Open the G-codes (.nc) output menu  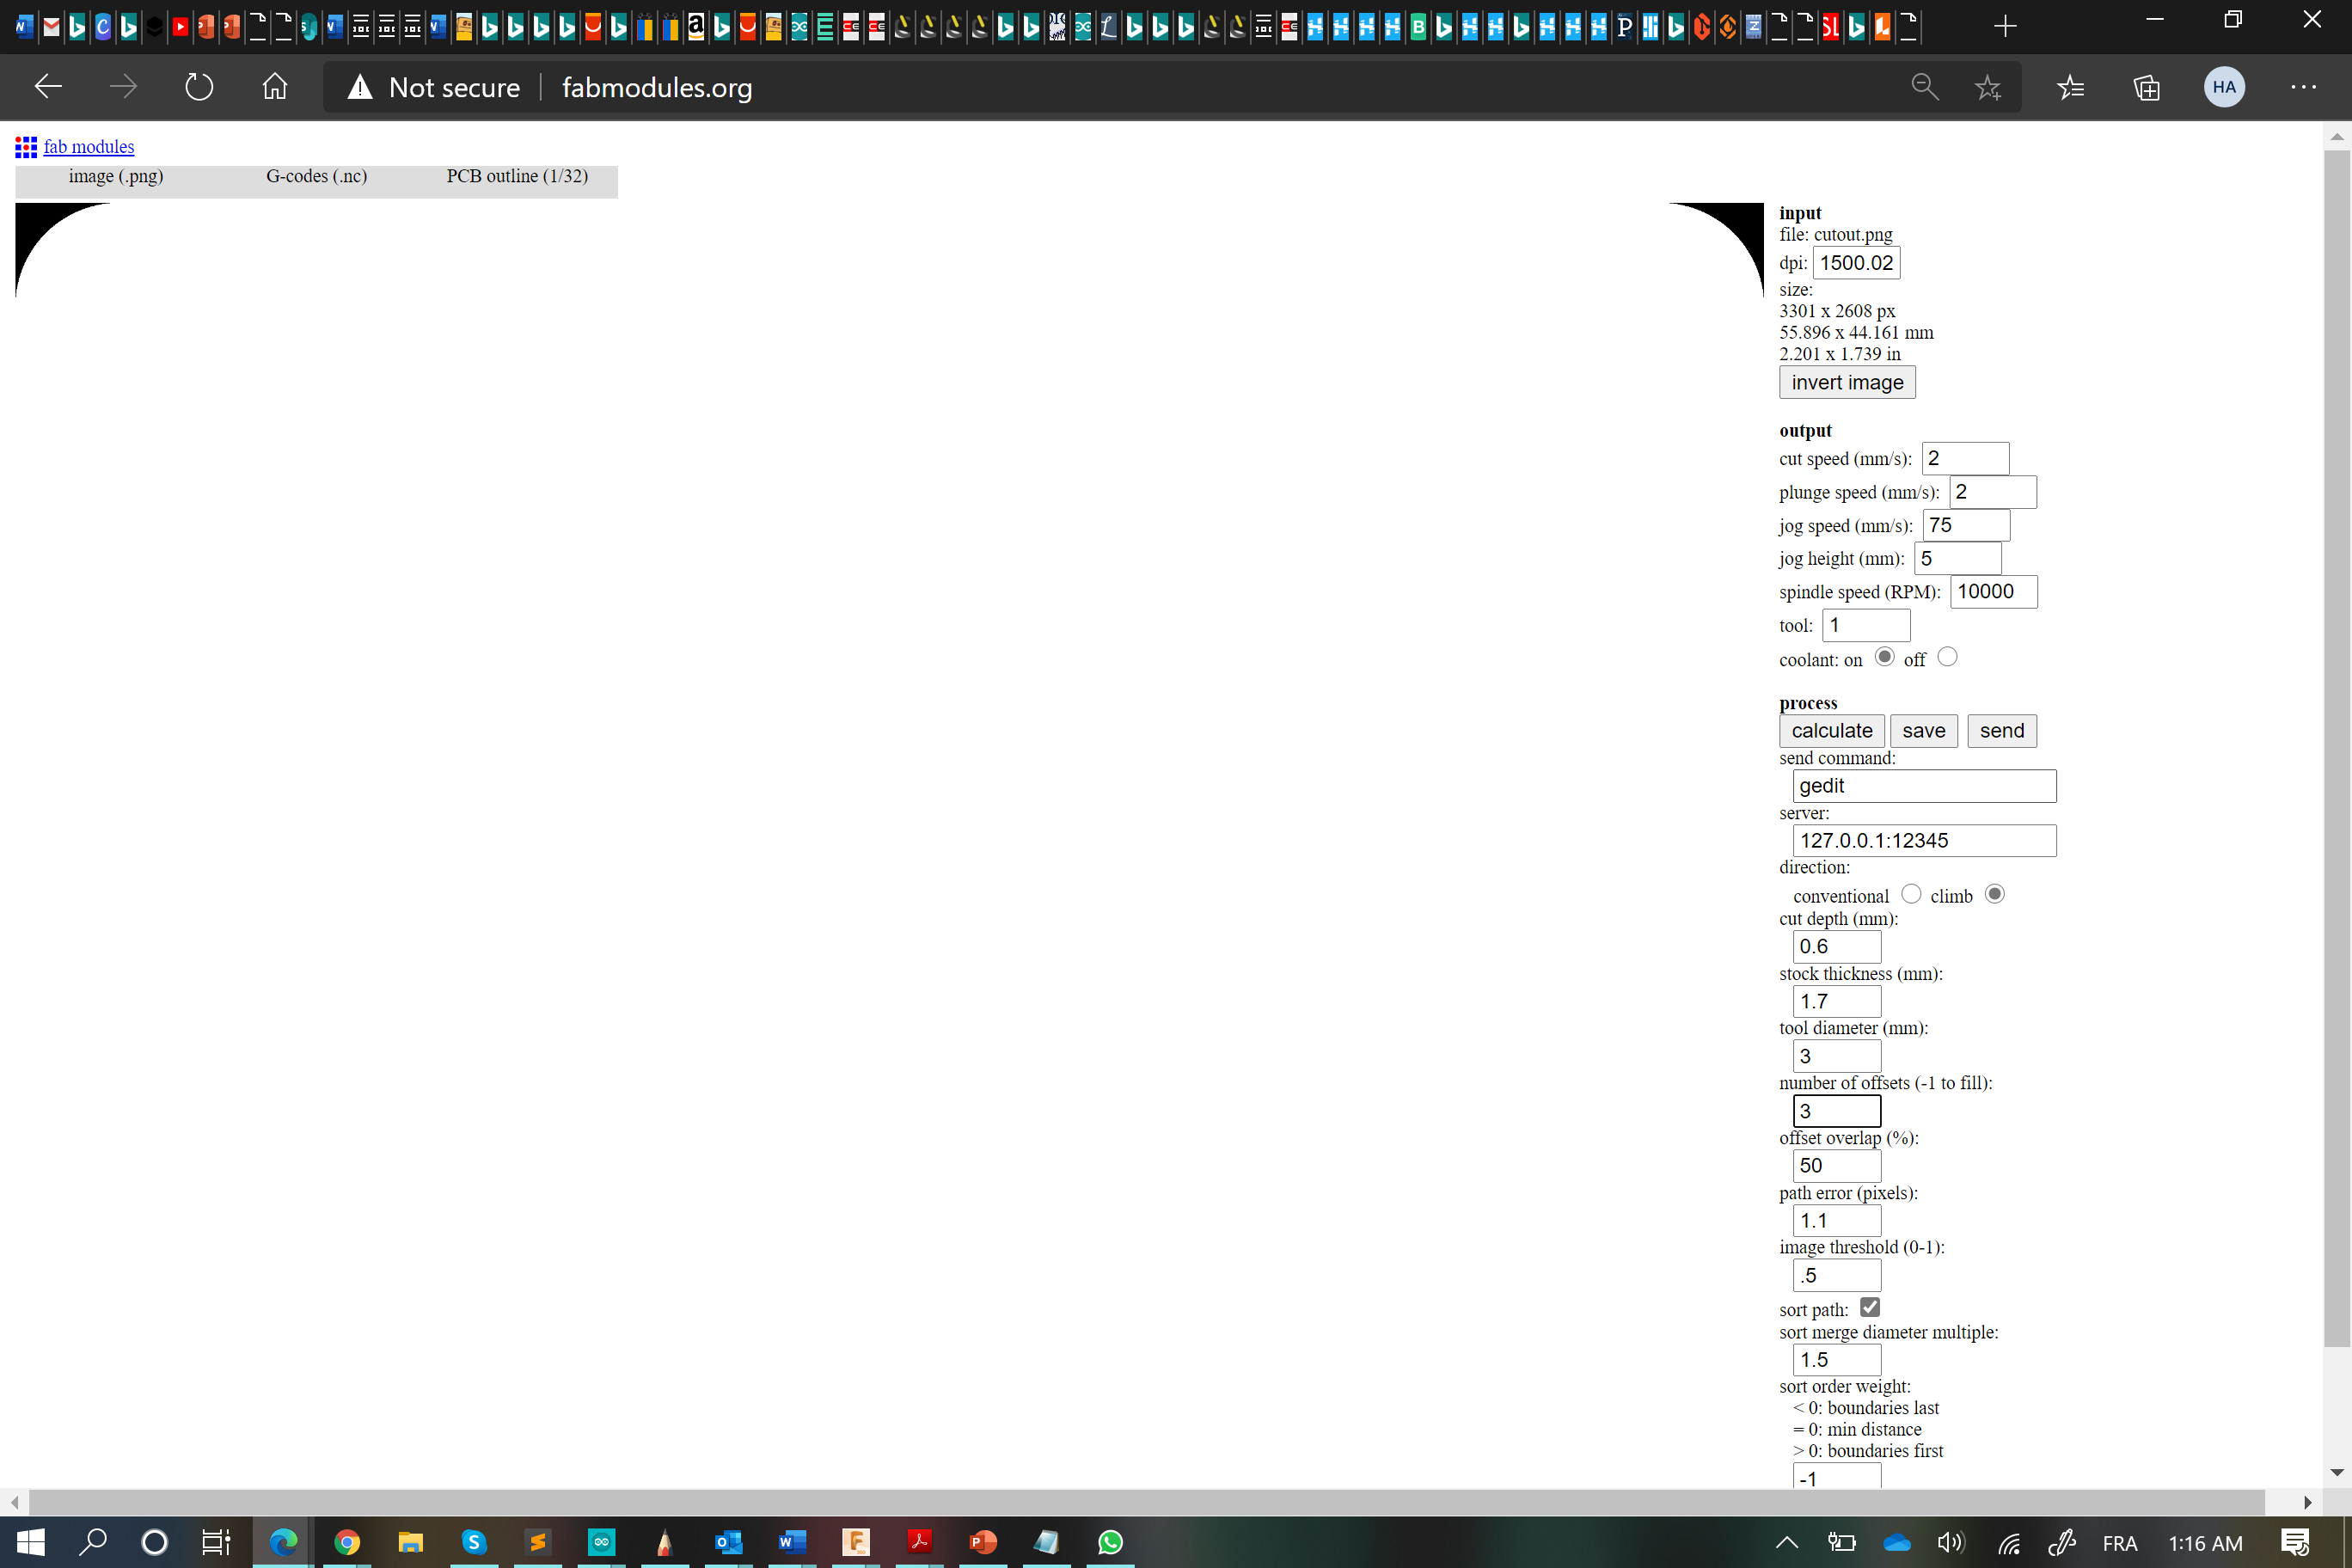coord(316,176)
